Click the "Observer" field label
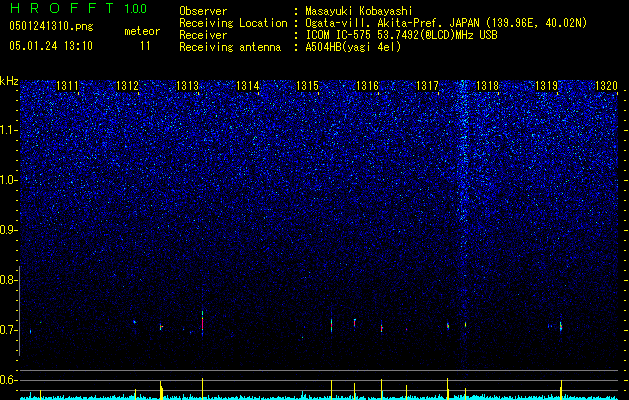The width and height of the screenshot is (629, 400). (x=203, y=11)
